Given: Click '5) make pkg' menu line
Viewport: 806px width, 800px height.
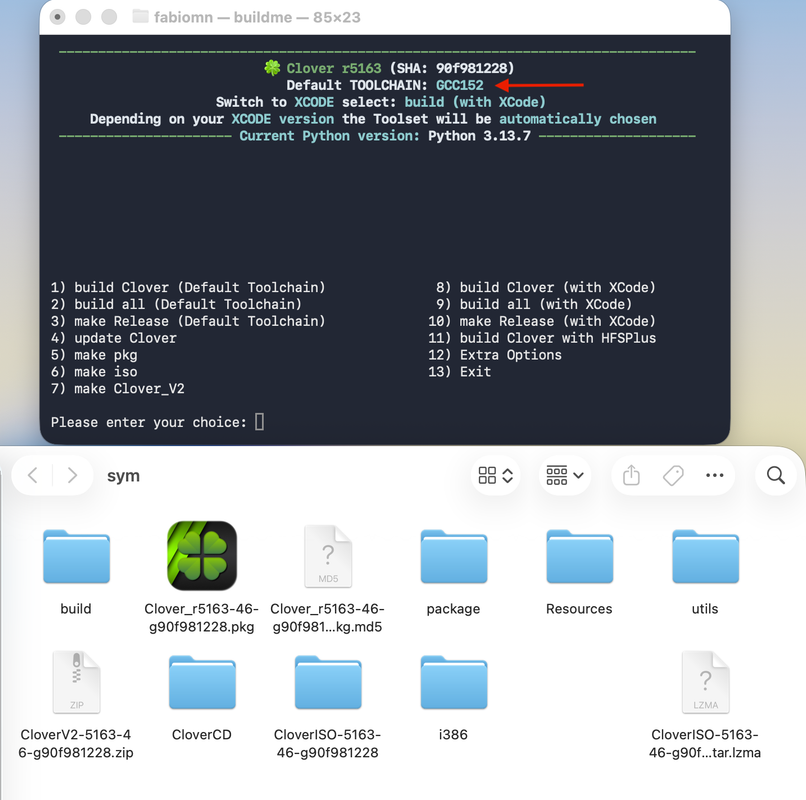Looking at the screenshot, I should [94, 355].
